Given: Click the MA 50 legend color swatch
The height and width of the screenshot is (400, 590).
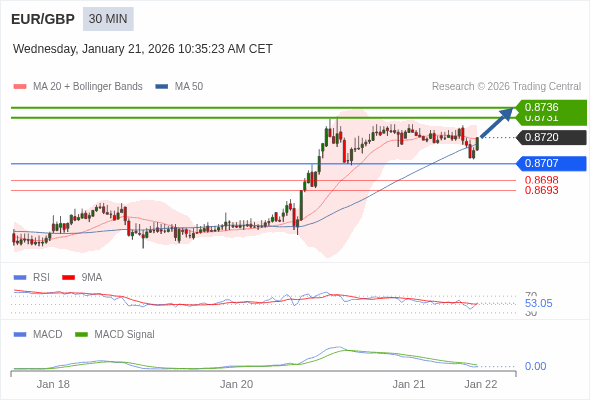Looking at the screenshot, I should point(162,87).
